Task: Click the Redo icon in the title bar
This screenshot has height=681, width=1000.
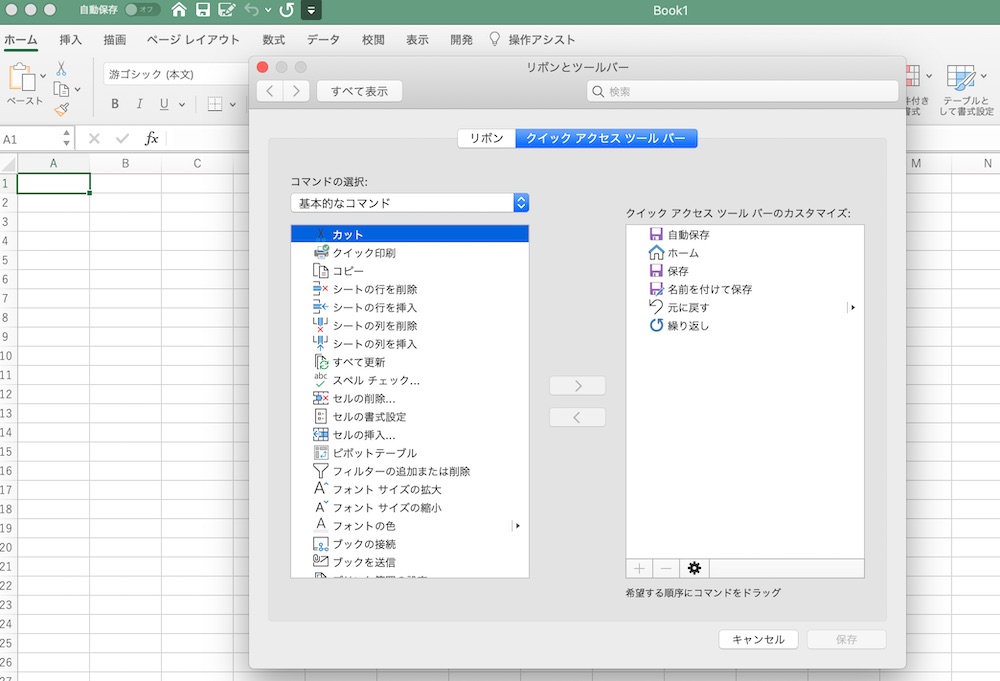Action: click(286, 10)
